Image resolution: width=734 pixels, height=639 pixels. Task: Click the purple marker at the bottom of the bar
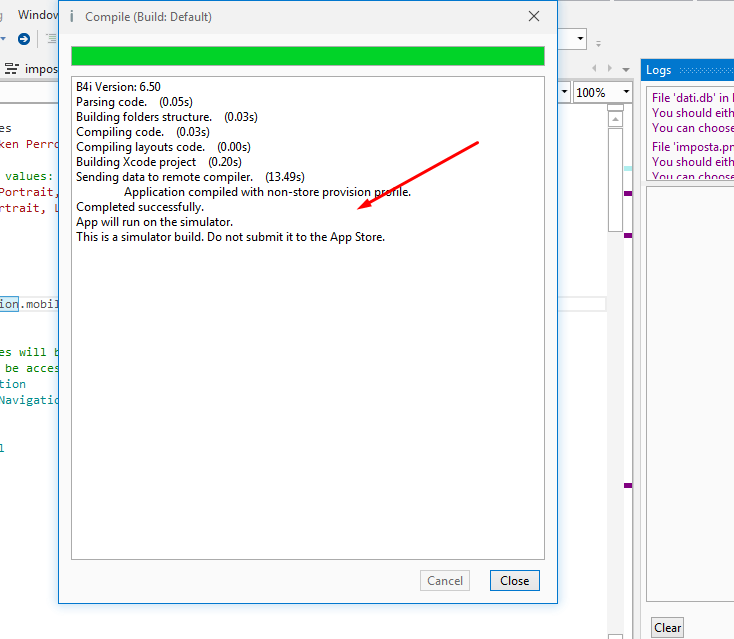click(628, 485)
